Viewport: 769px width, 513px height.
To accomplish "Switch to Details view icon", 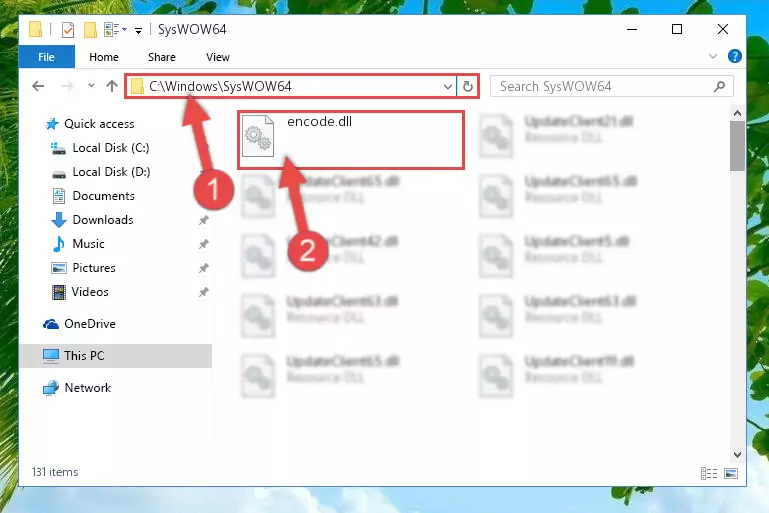I will click(709, 473).
